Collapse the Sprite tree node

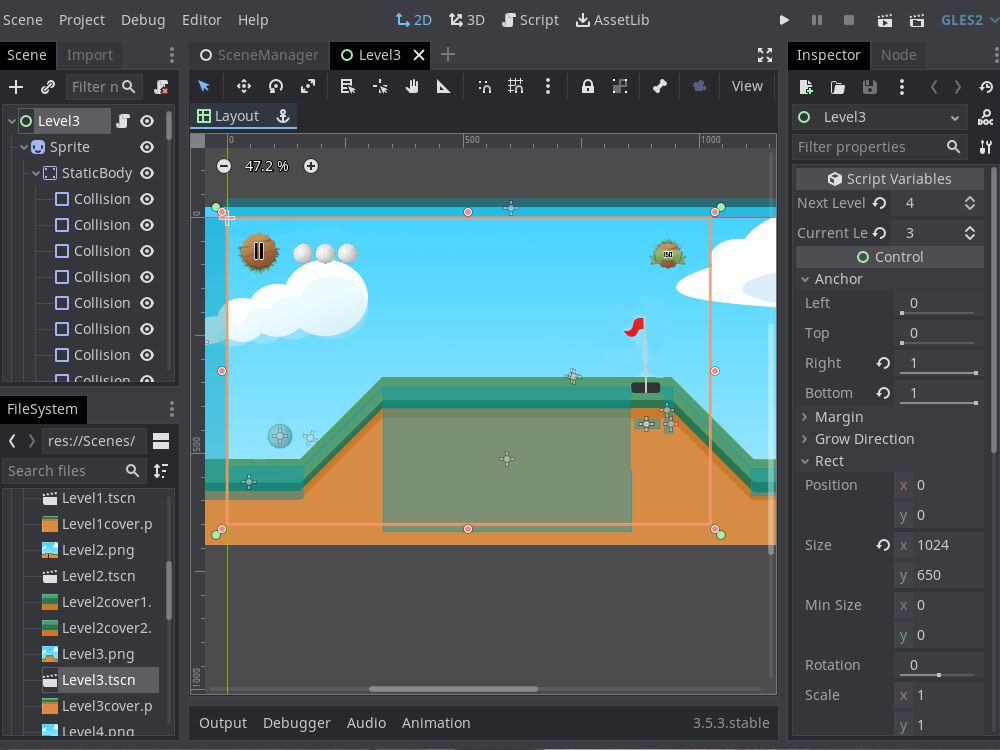coord(24,147)
